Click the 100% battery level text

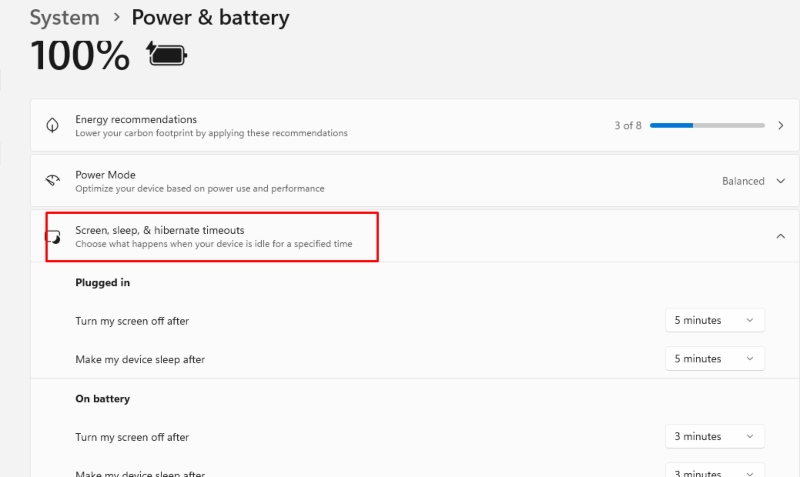tap(80, 55)
